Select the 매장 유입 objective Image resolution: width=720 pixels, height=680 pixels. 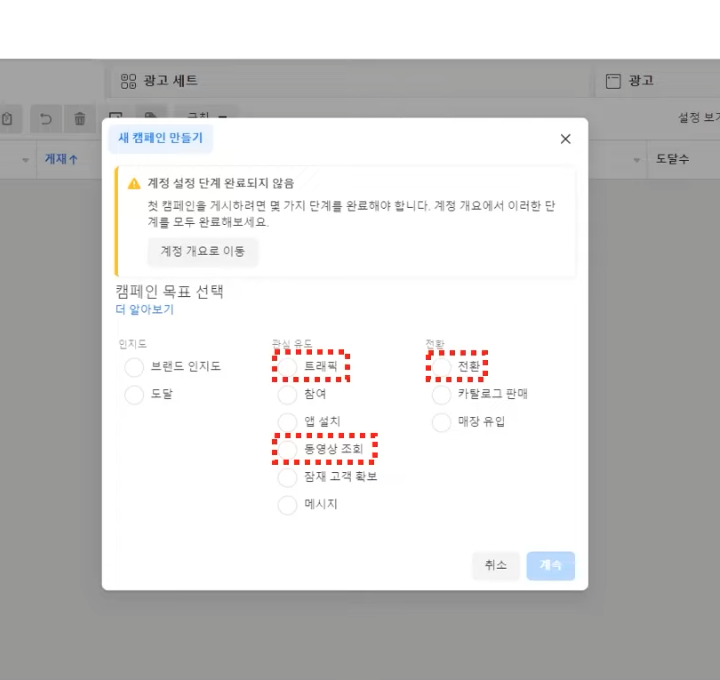pyautogui.click(x=442, y=422)
